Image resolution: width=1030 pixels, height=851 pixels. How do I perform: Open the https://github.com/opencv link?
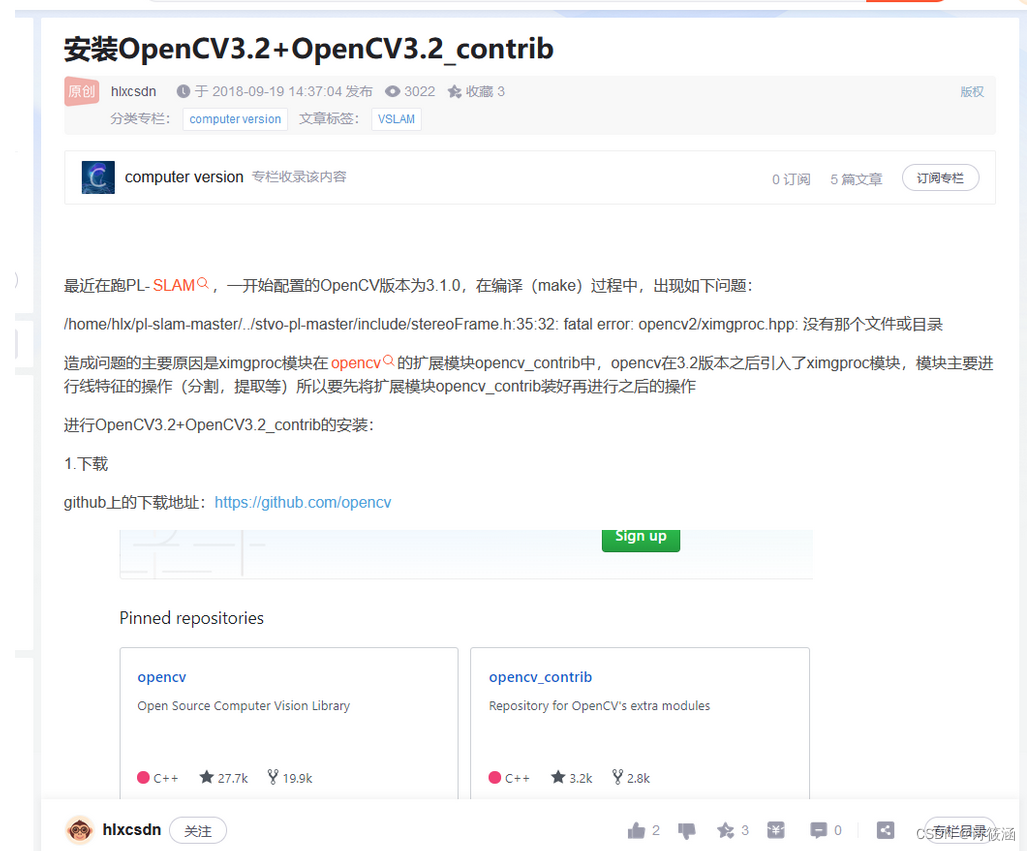click(303, 502)
